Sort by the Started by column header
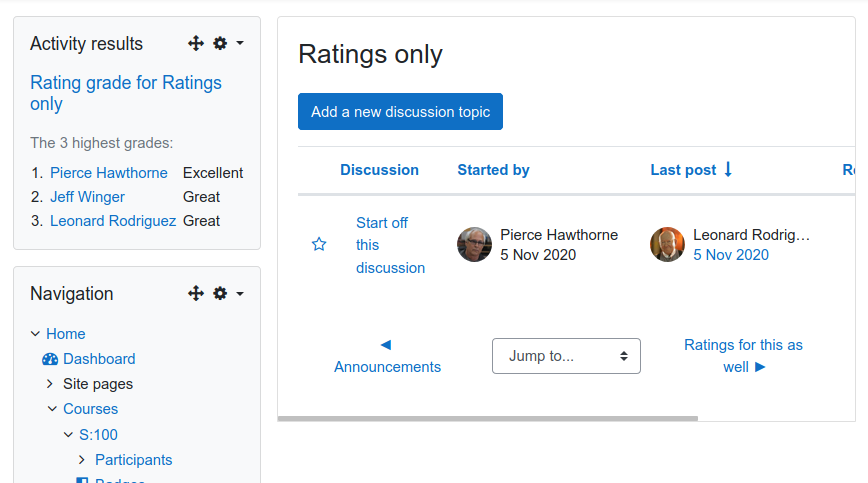 tap(493, 170)
